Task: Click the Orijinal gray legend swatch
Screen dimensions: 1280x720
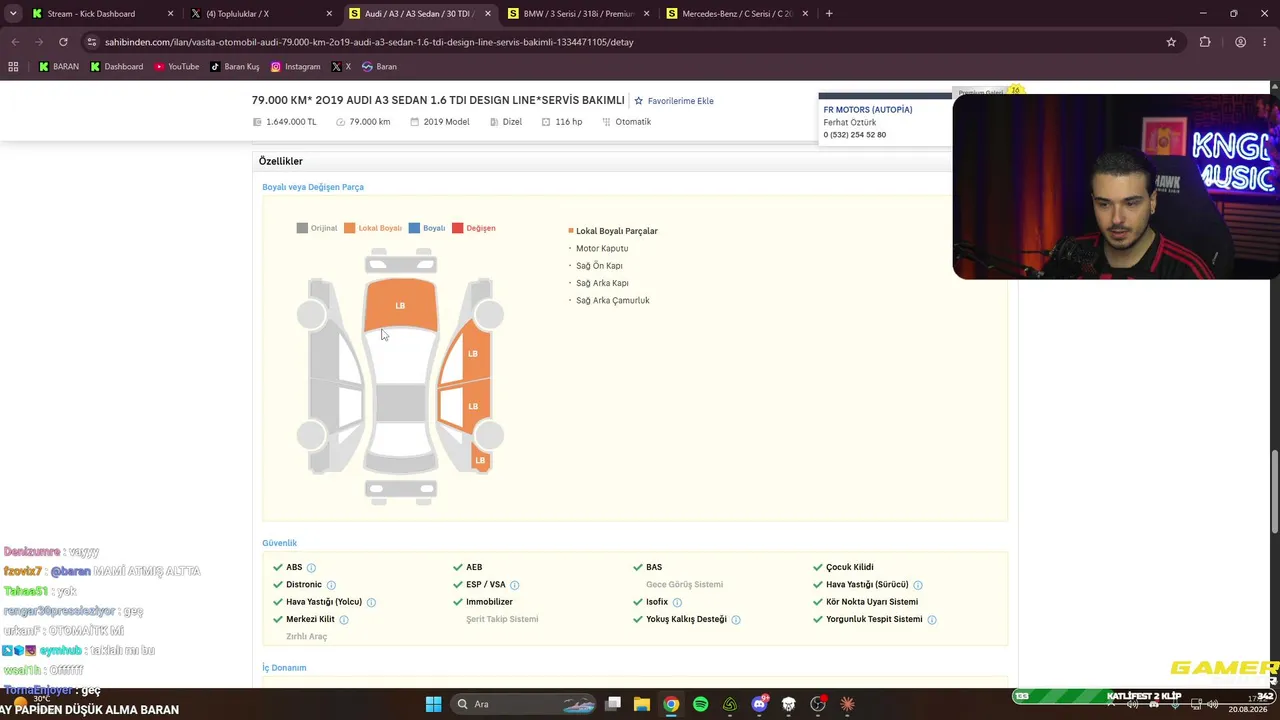Action: pos(302,228)
